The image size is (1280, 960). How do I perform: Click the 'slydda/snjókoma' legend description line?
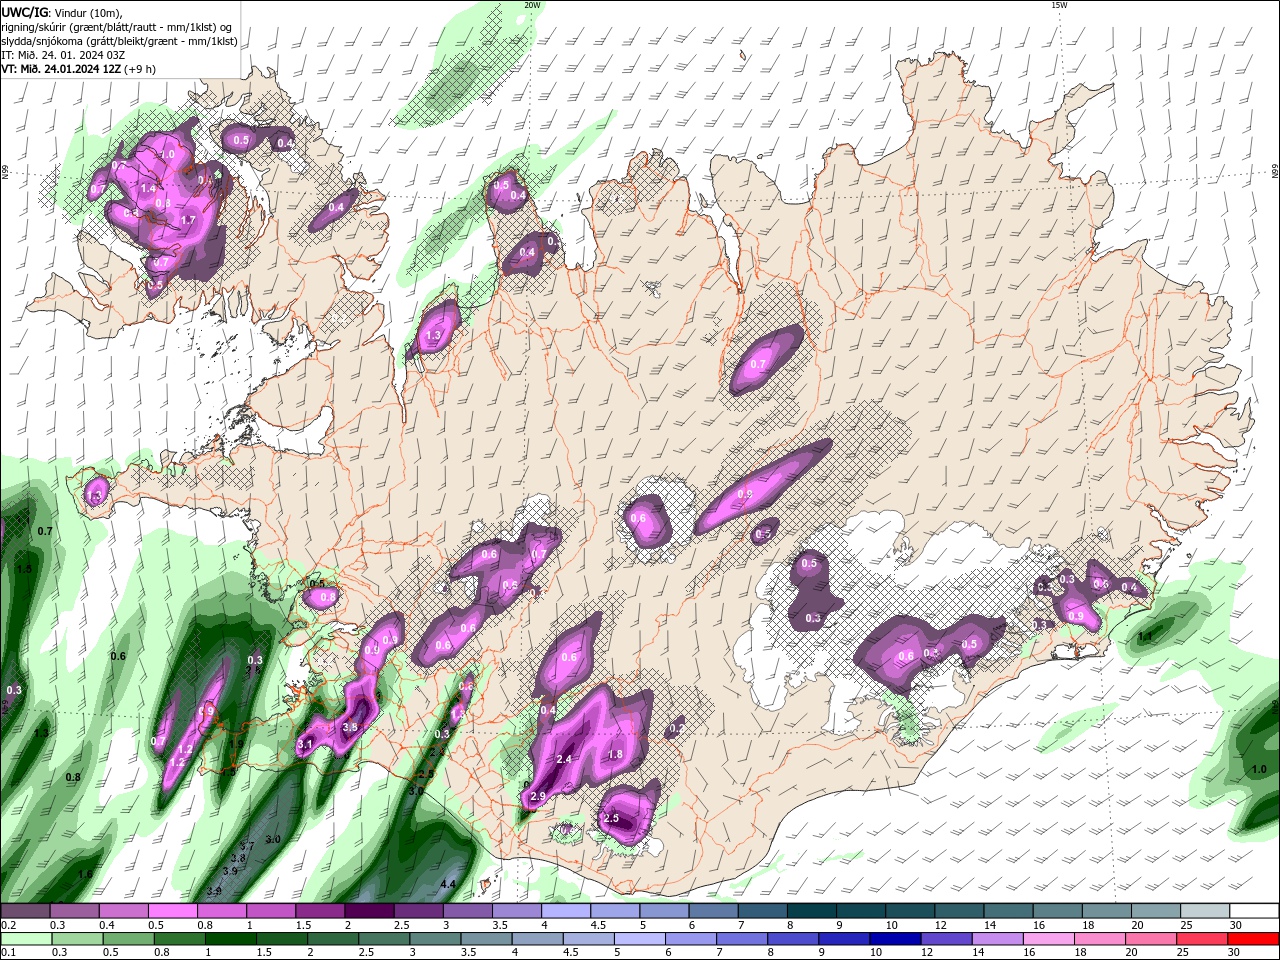point(119,41)
